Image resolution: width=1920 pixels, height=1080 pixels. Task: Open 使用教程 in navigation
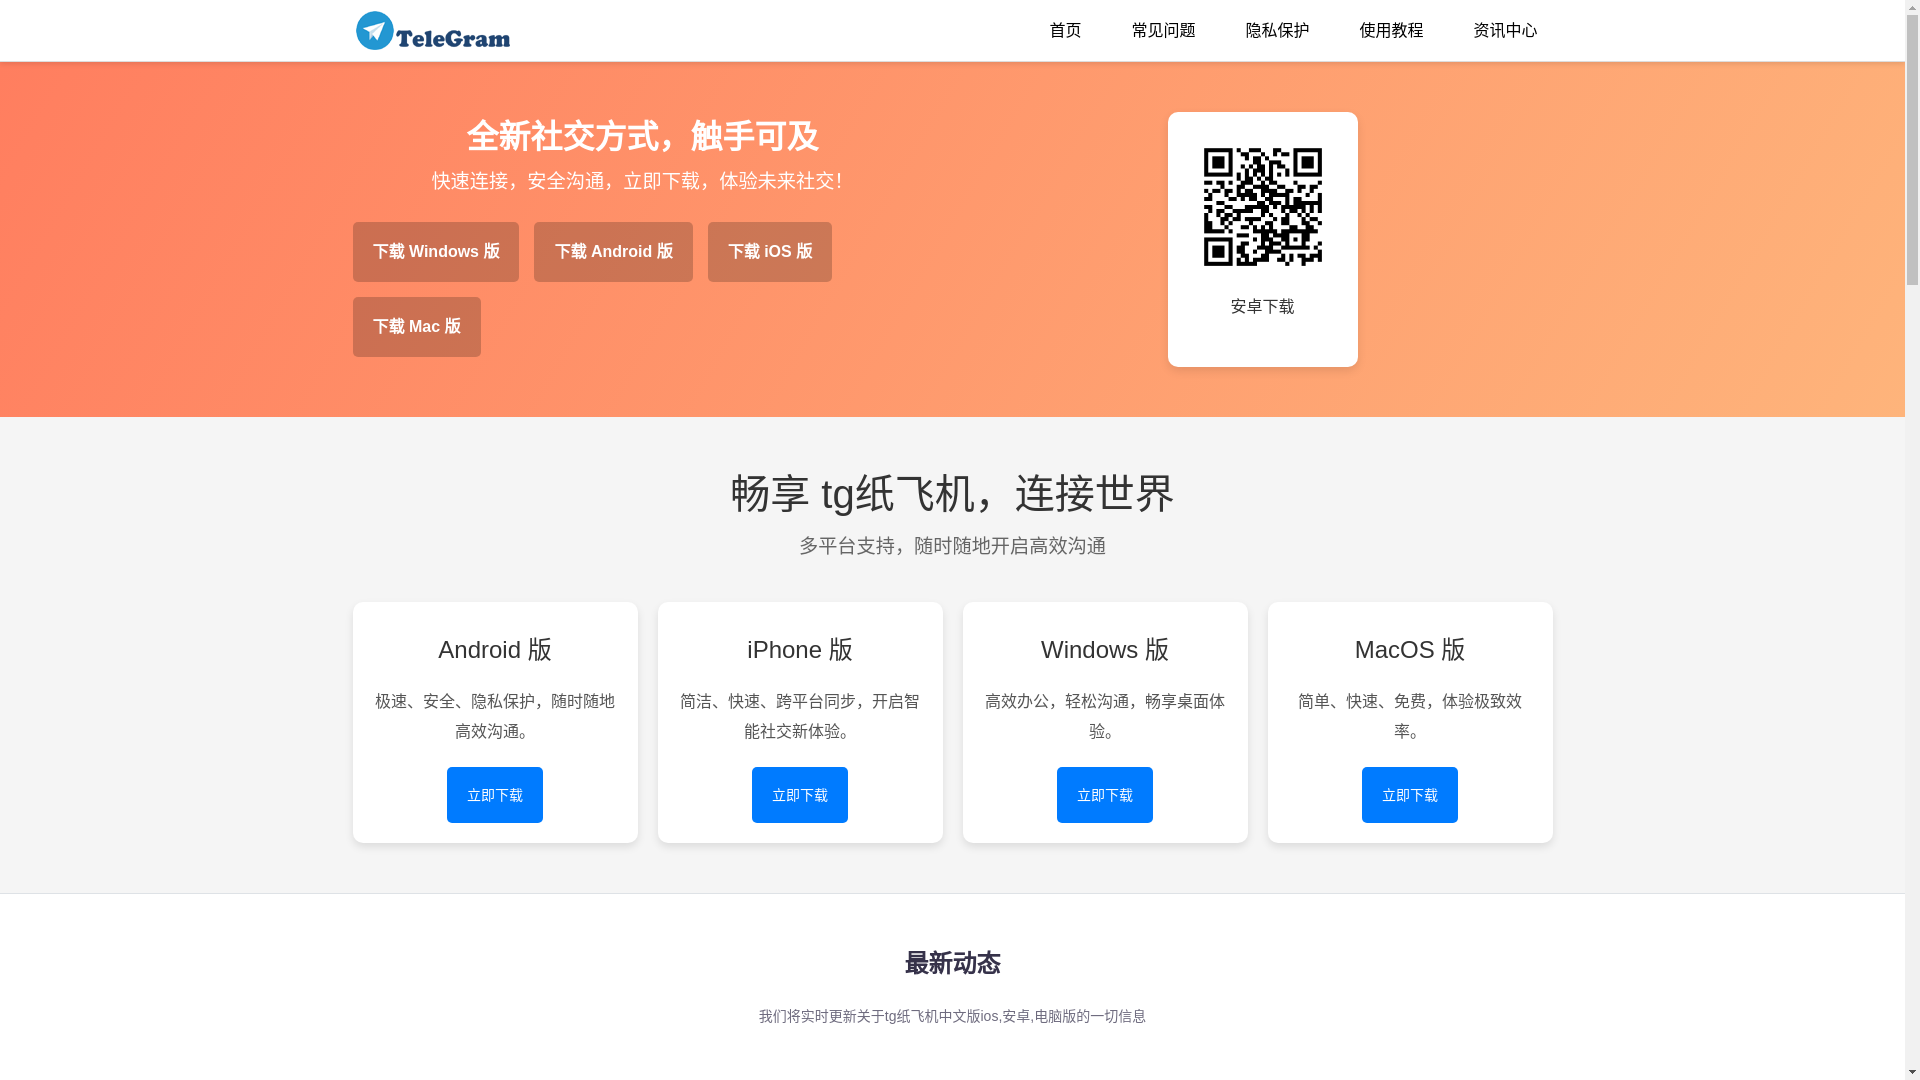1391,31
